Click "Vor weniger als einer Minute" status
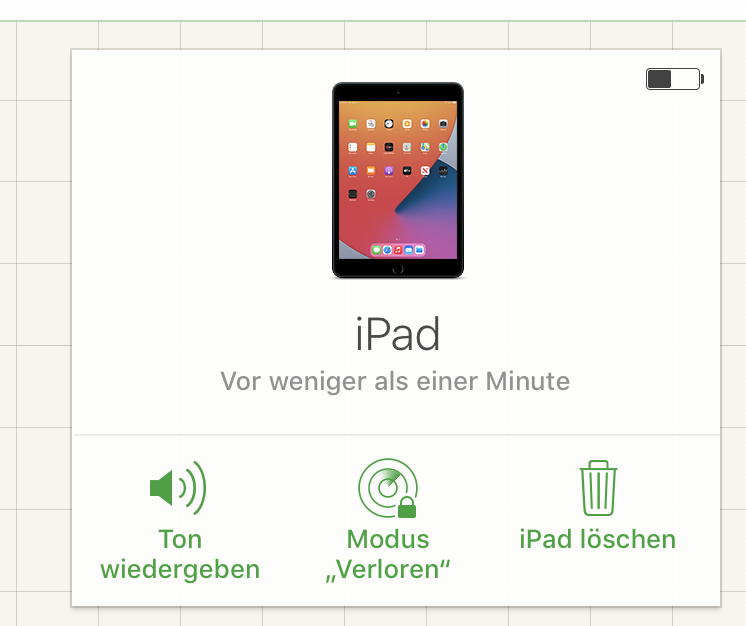 [395, 381]
